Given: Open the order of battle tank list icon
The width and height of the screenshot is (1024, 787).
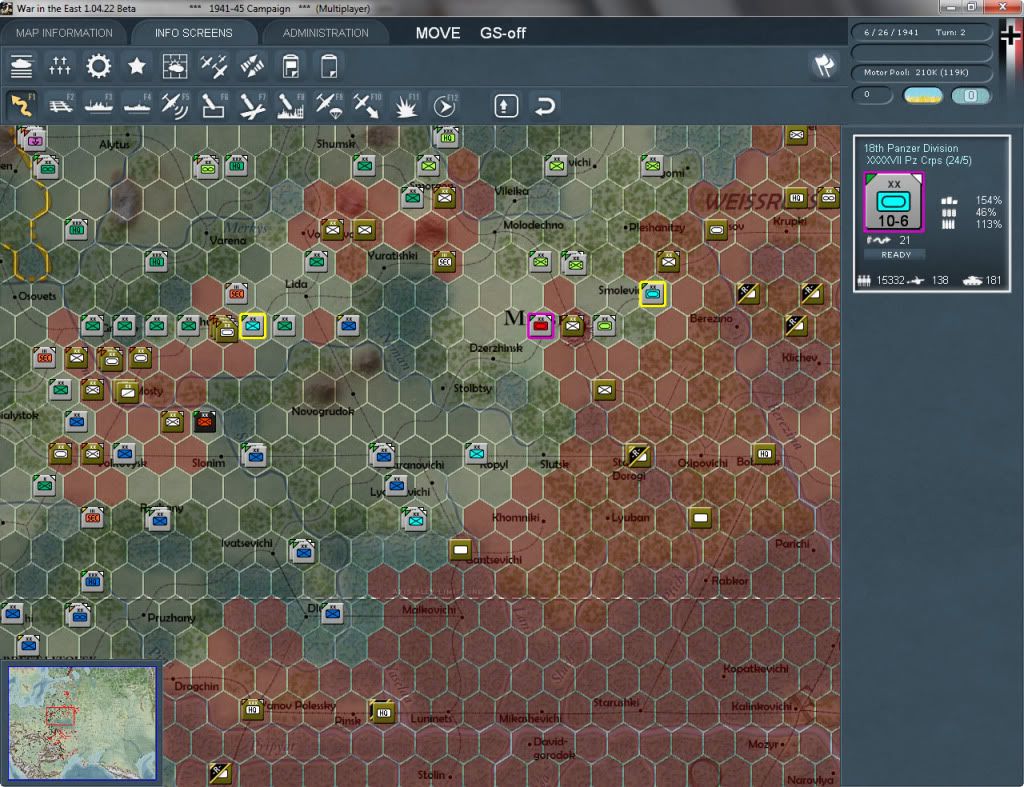Looking at the screenshot, I should pyautogui.click(x=22, y=66).
